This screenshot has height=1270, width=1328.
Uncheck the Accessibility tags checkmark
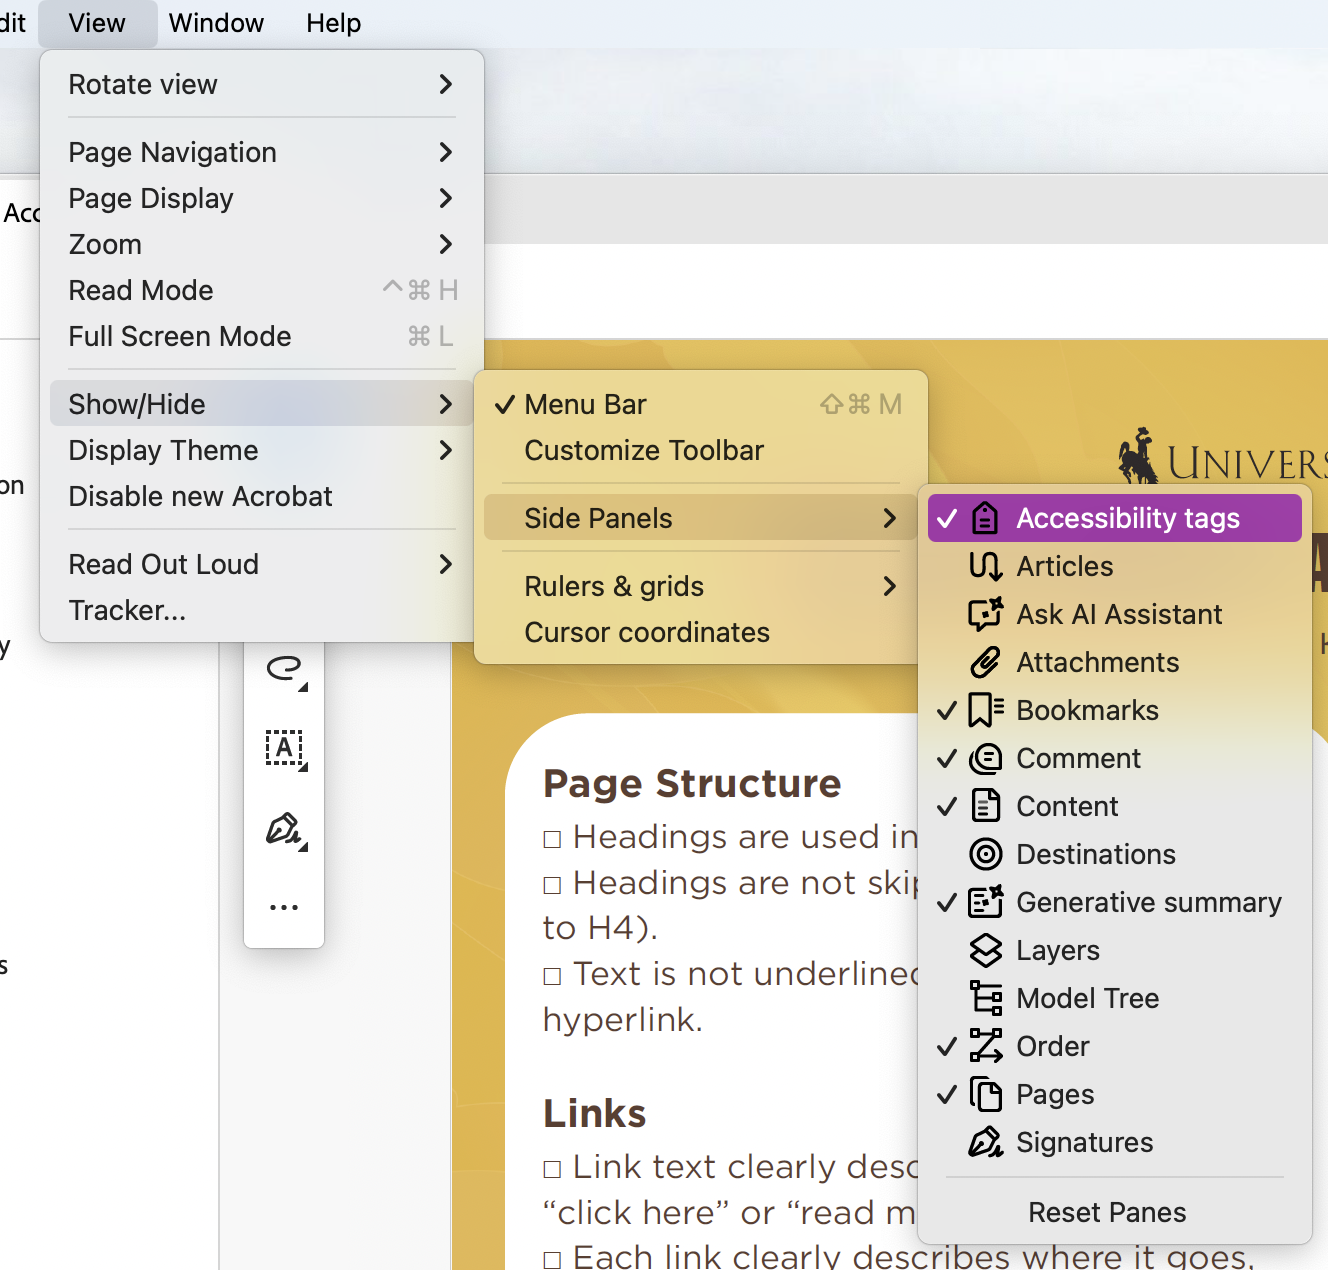pos(947,518)
